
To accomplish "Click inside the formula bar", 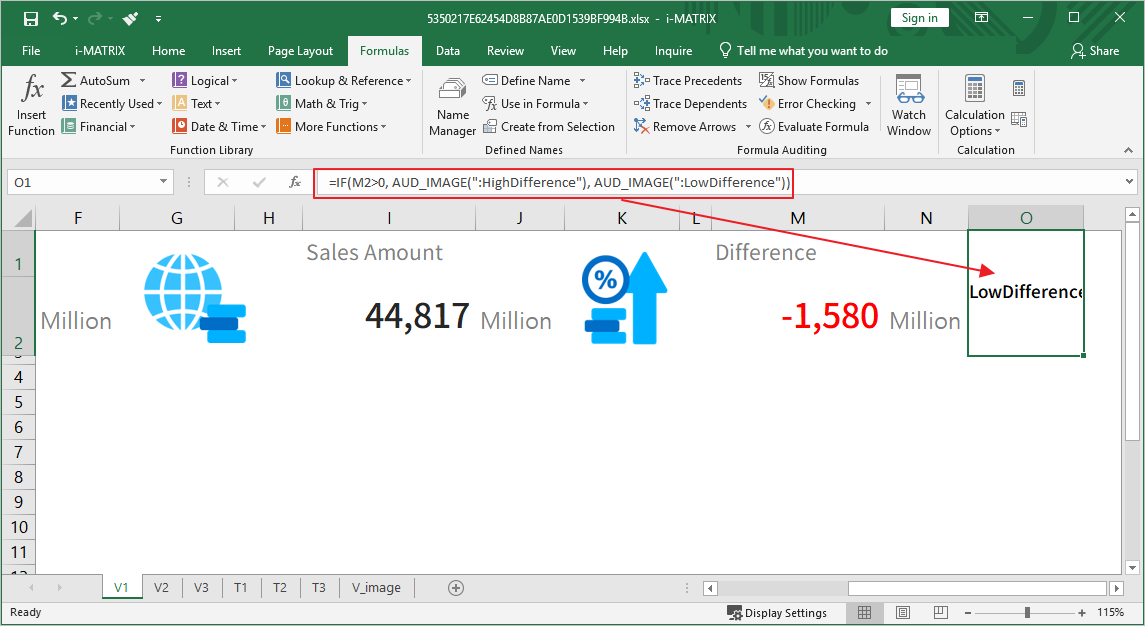I will pos(950,182).
